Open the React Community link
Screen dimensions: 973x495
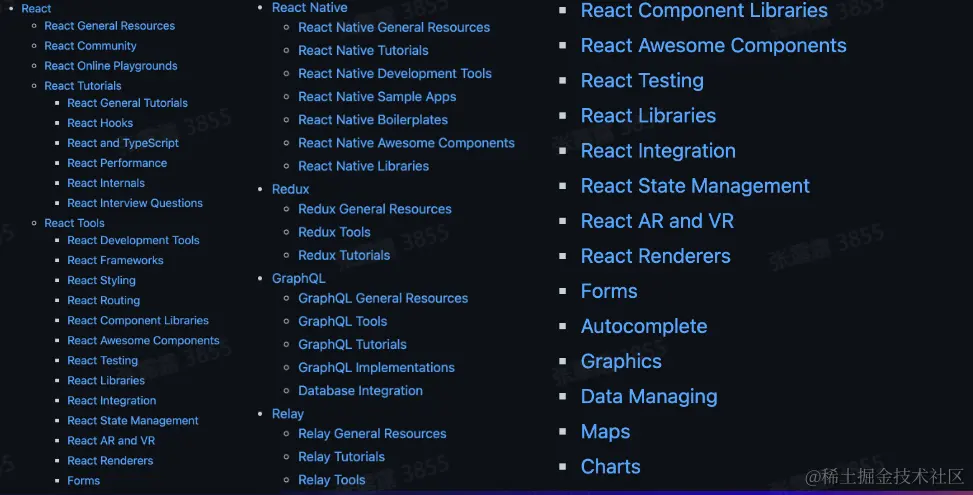pyautogui.click(x=90, y=46)
